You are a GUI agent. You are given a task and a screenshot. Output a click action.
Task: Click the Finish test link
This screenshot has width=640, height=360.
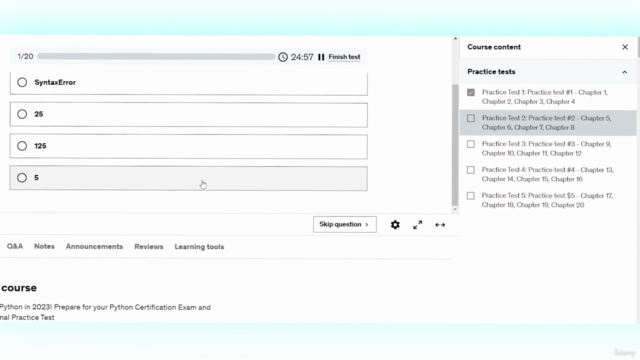[x=344, y=57]
